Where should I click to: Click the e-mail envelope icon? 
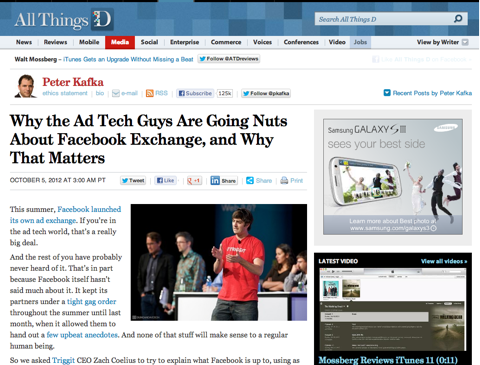pyautogui.click(x=116, y=93)
